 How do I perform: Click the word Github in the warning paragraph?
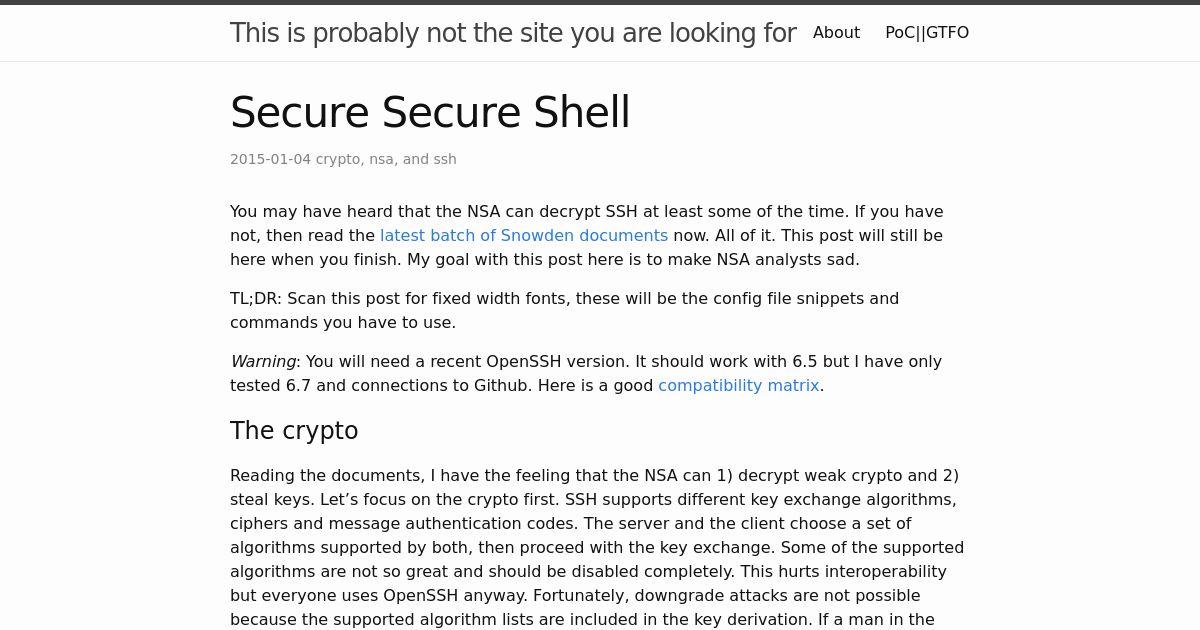[x=502, y=386]
